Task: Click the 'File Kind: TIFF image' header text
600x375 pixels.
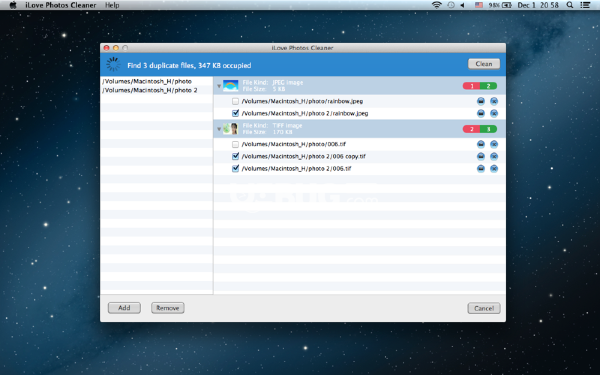Action: tap(272, 126)
